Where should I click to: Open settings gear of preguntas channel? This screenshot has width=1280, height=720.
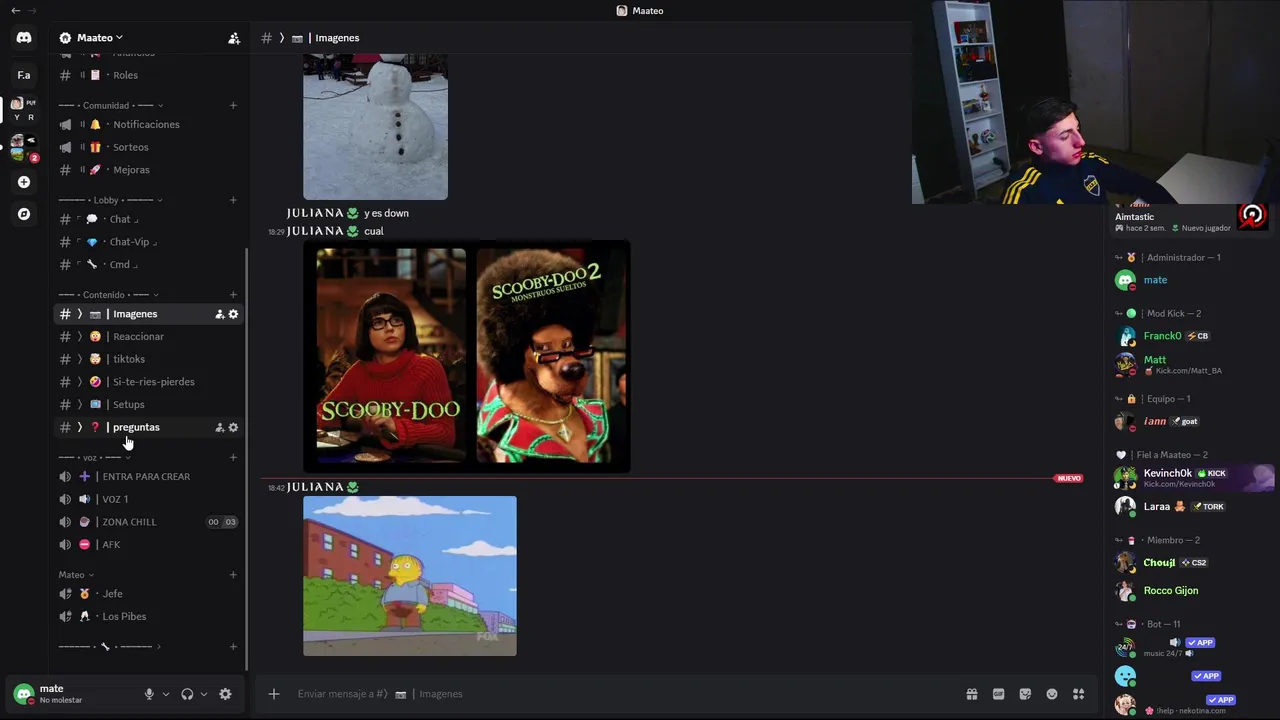234,427
